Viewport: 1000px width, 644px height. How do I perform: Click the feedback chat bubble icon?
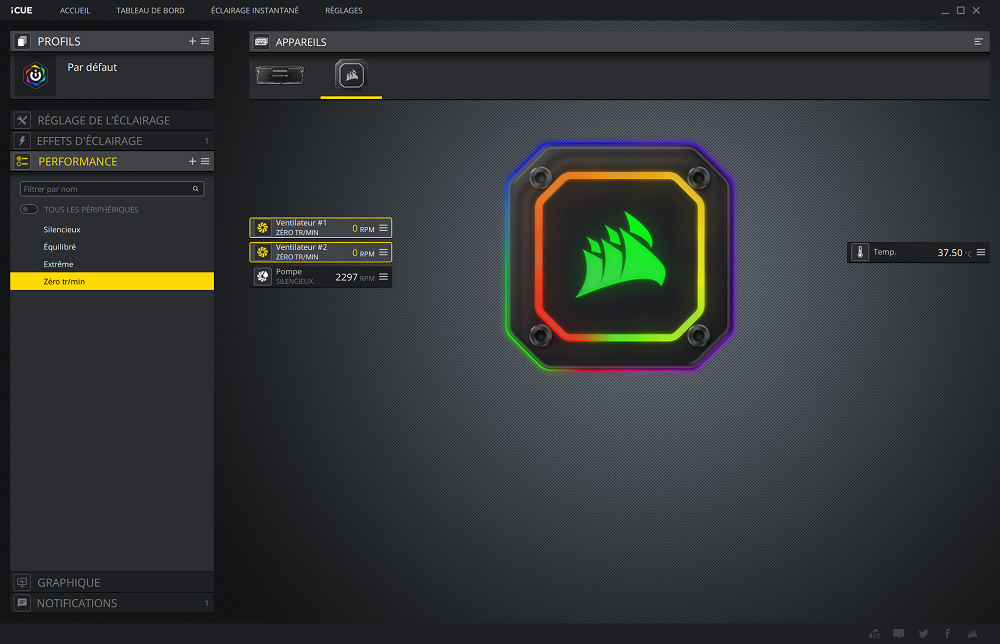899,633
